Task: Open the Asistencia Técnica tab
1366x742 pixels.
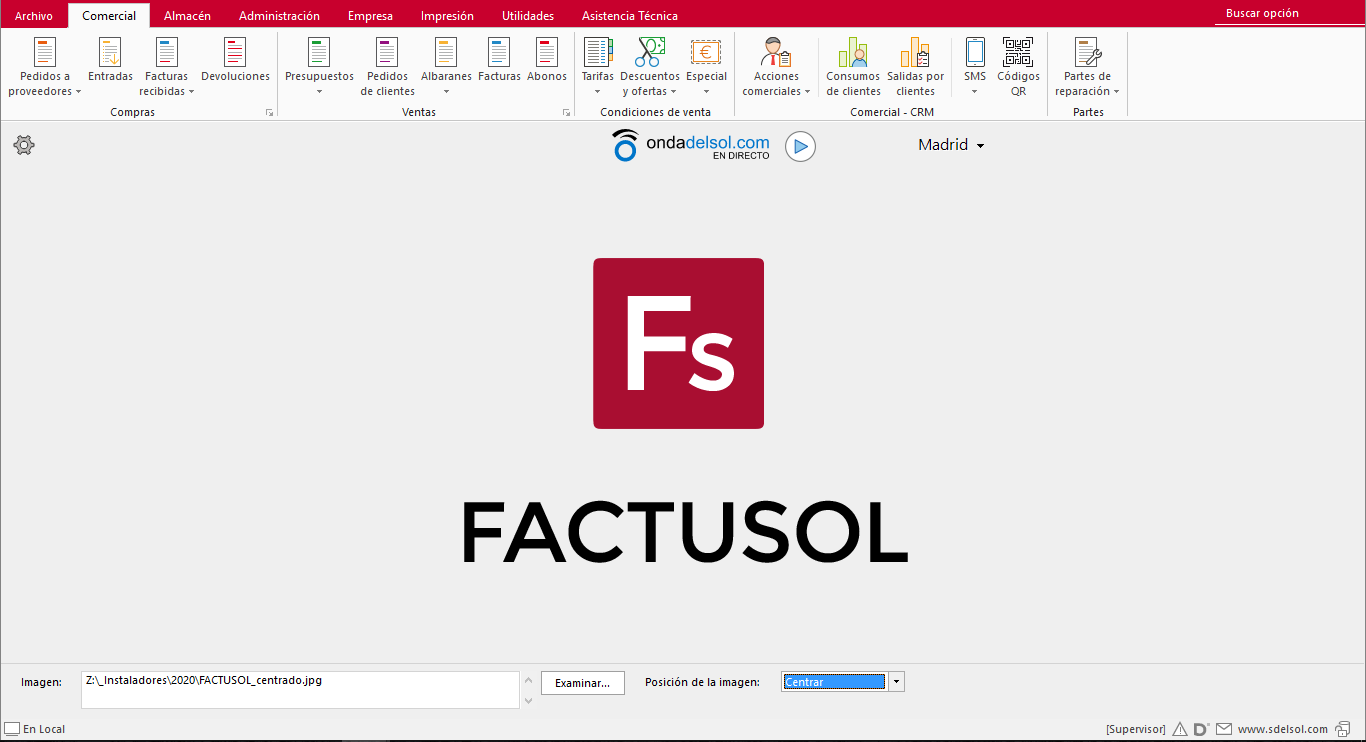Action: point(630,16)
